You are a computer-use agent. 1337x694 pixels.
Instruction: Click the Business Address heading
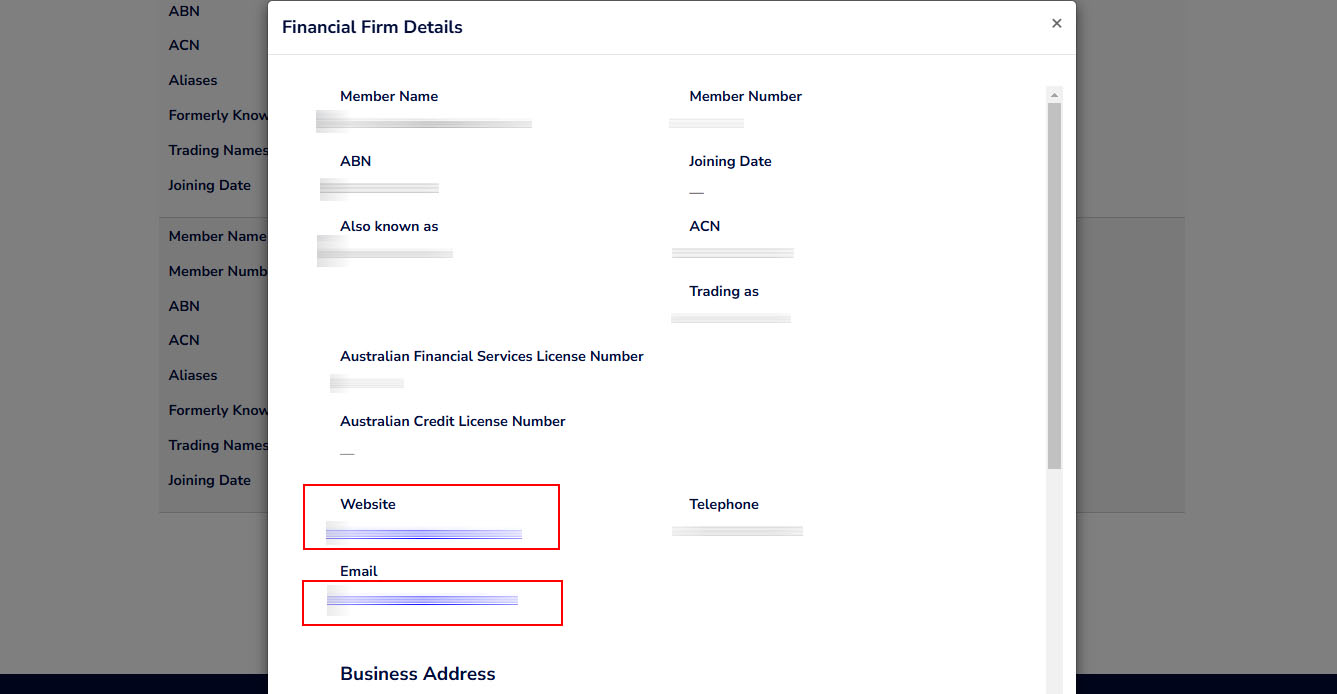click(417, 673)
